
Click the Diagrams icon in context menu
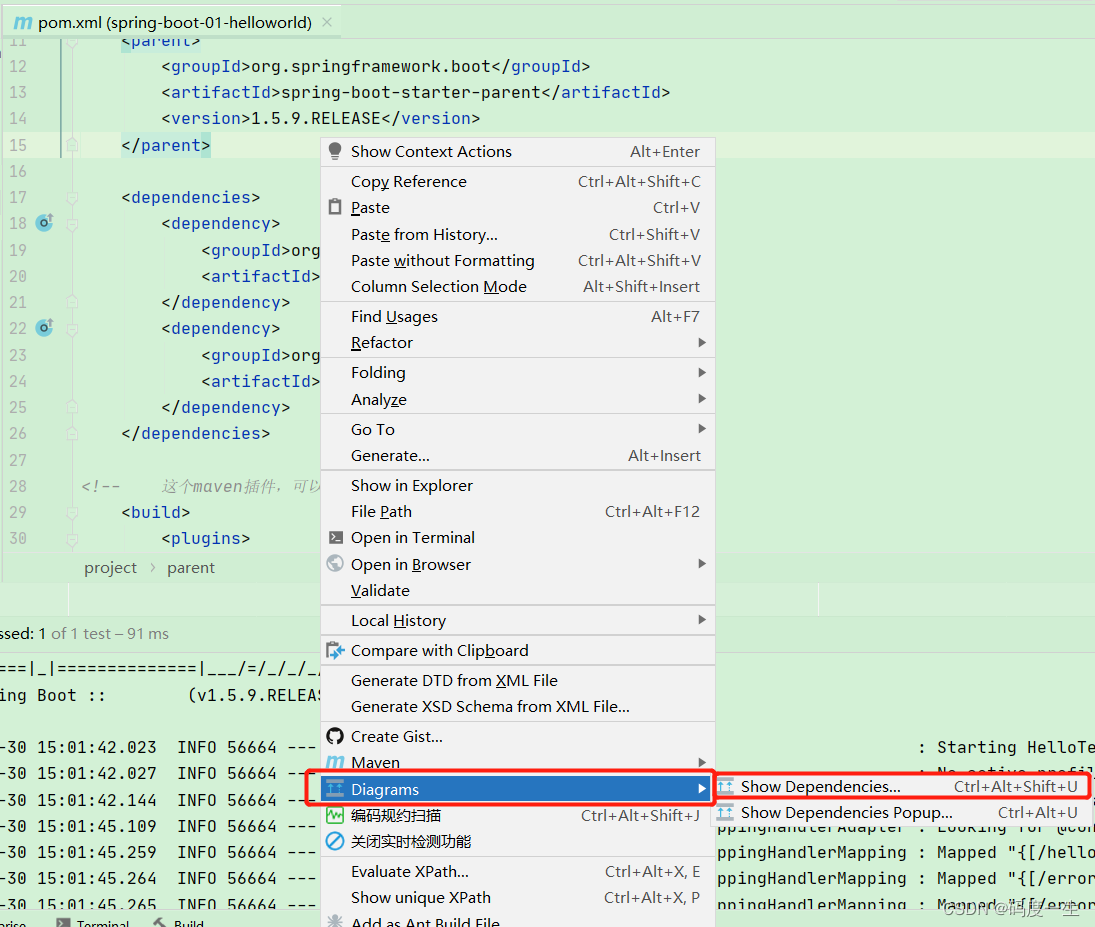pos(335,789)
